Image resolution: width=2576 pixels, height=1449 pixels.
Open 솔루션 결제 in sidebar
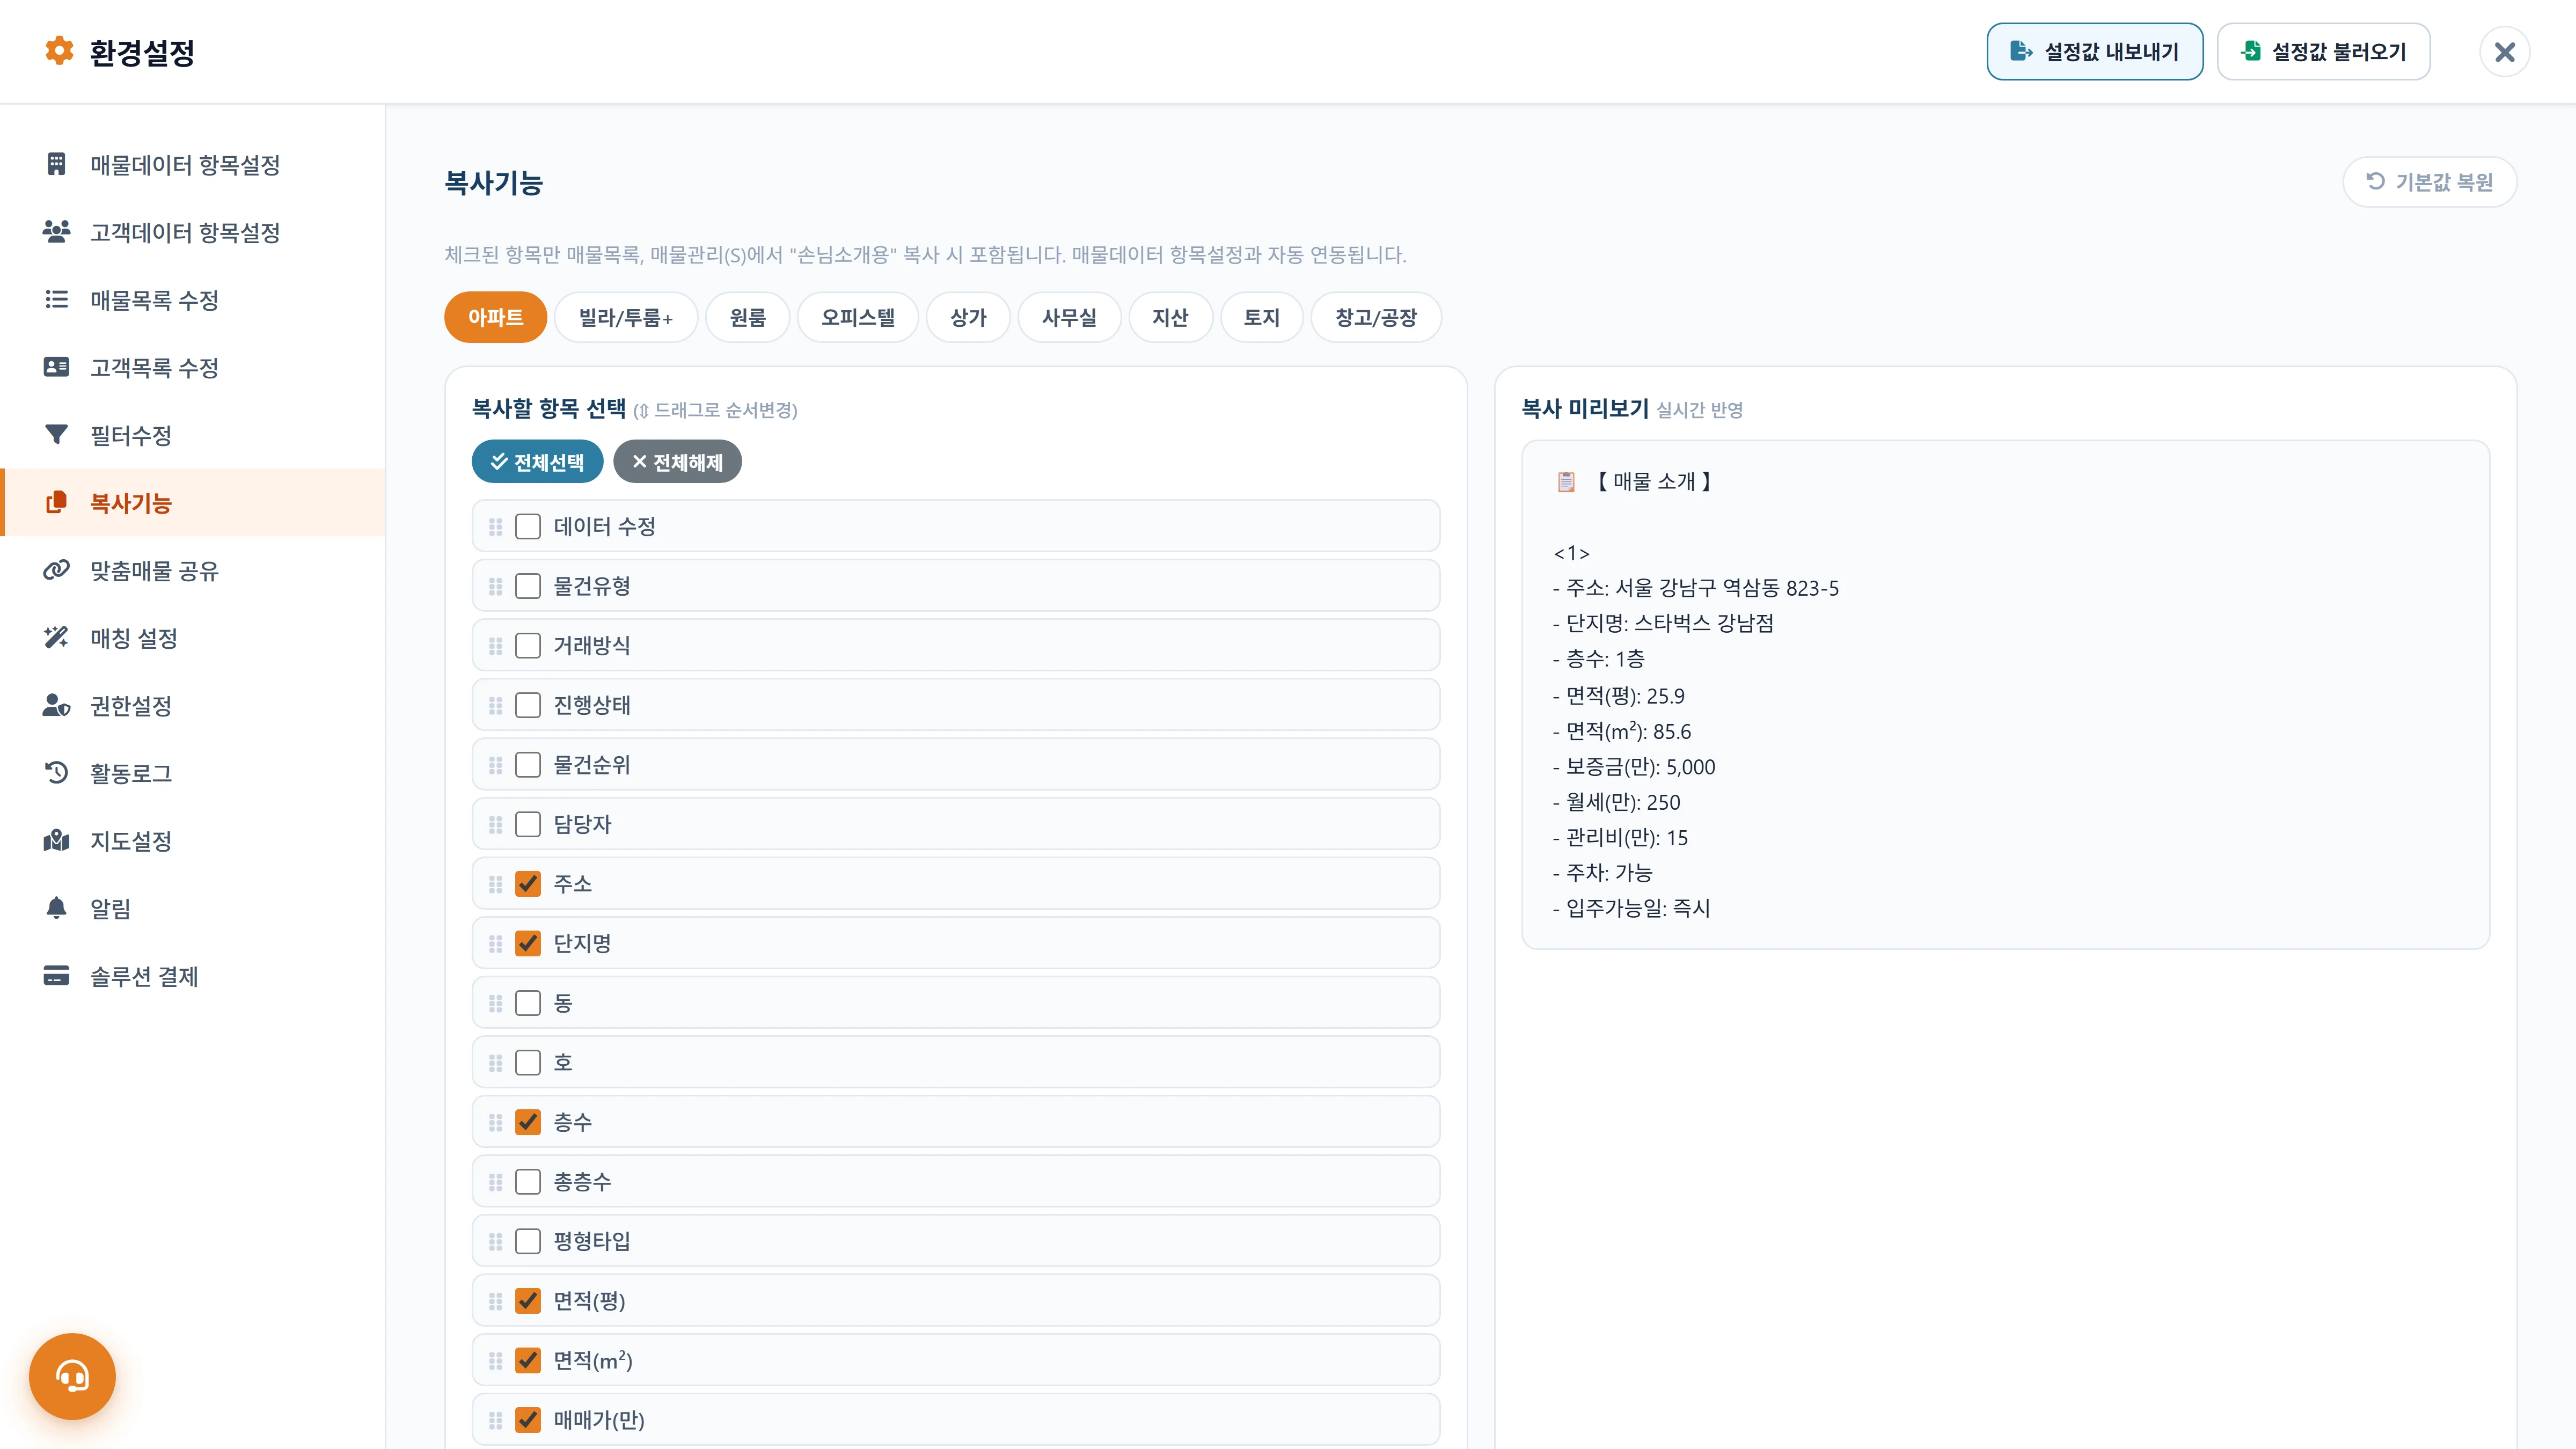(192, 976)
